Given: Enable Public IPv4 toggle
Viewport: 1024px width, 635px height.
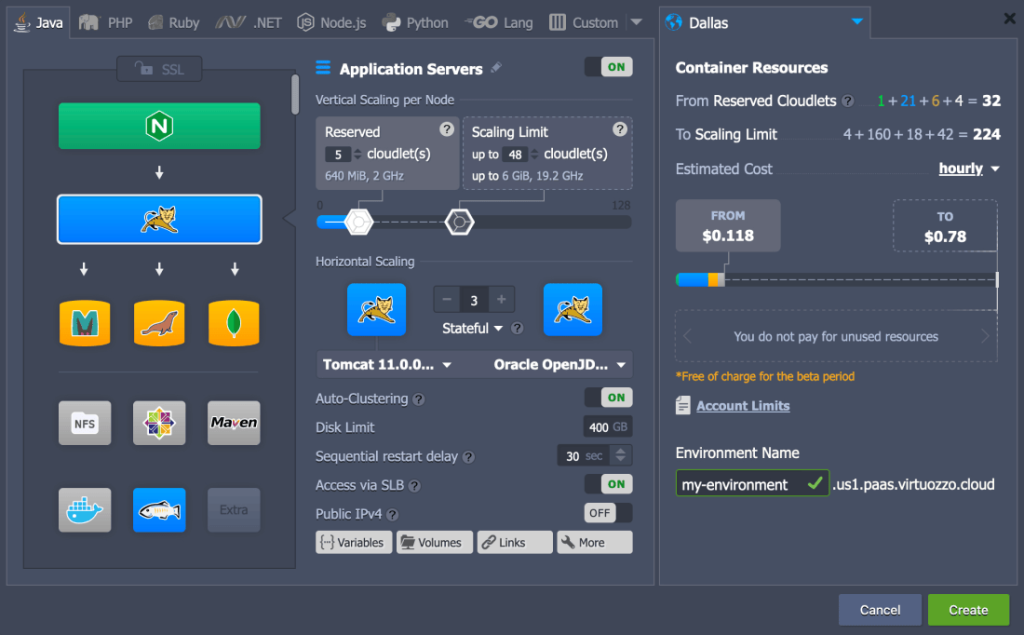Looking at the screenshot, I should tap(608, 513).
